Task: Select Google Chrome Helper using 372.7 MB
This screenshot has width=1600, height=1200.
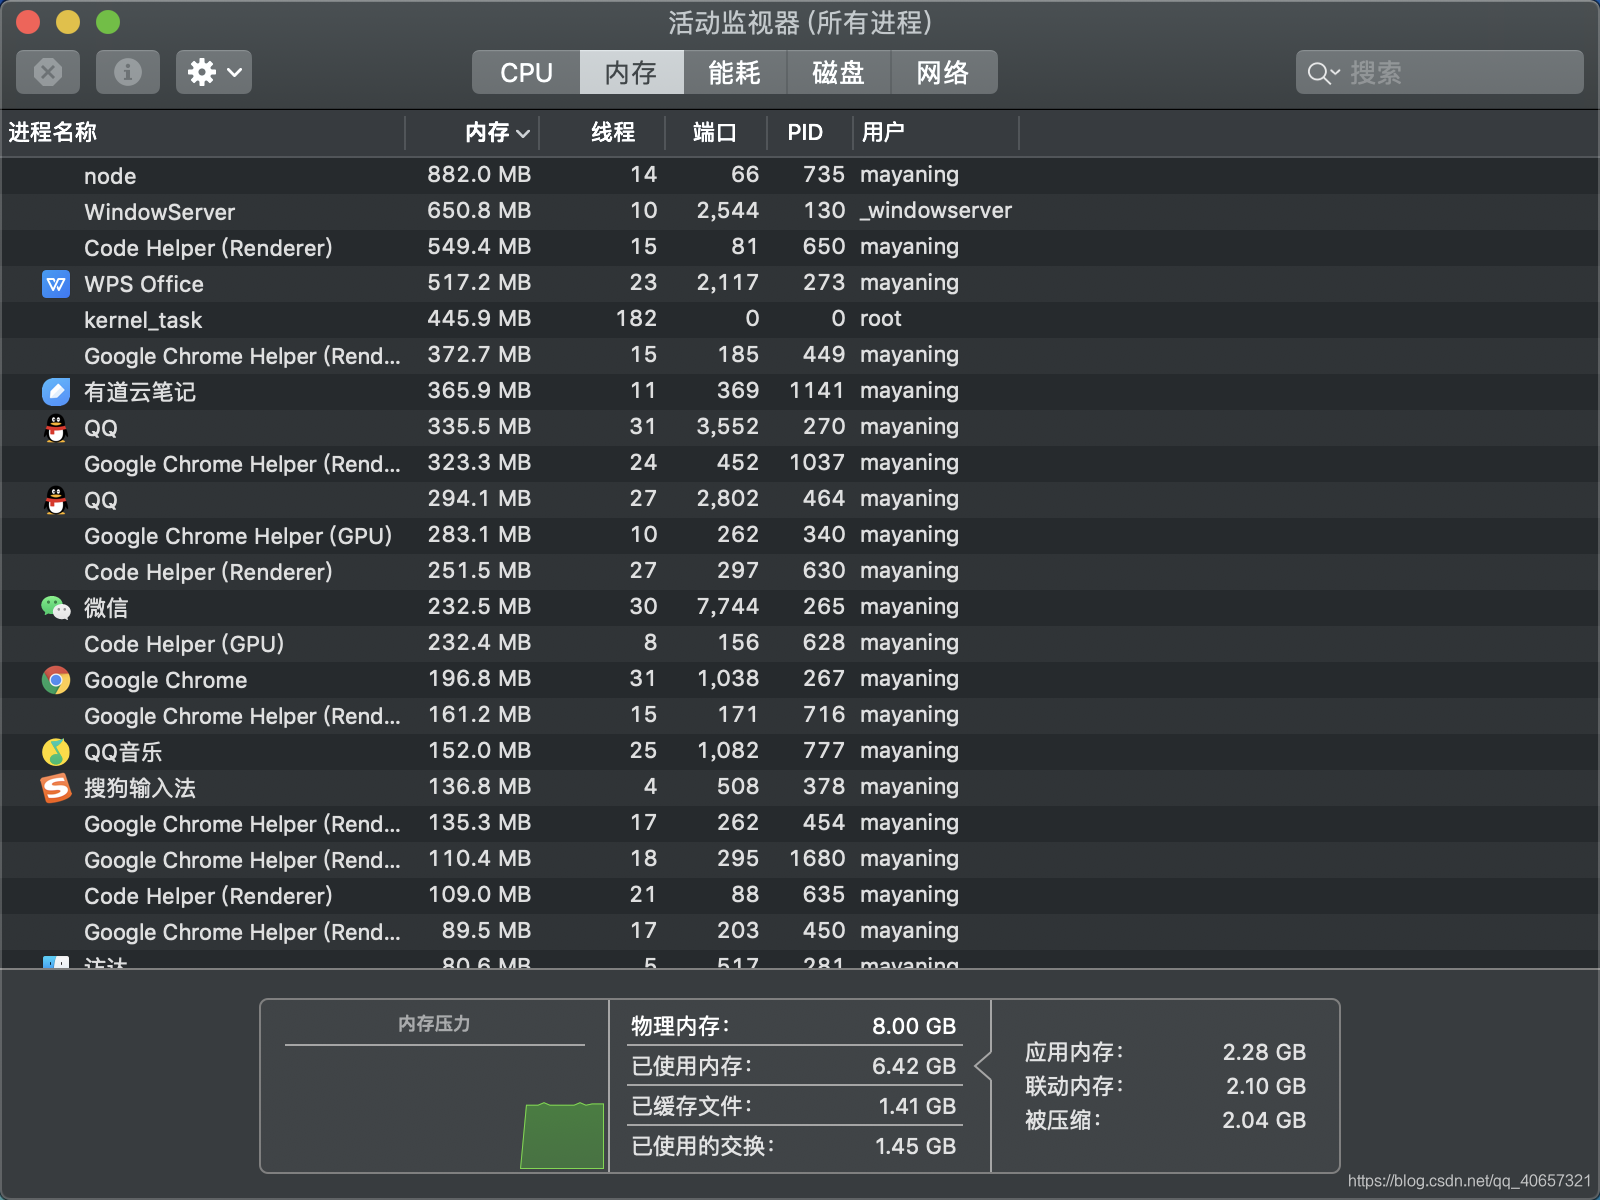Action: tap(800, 356)
